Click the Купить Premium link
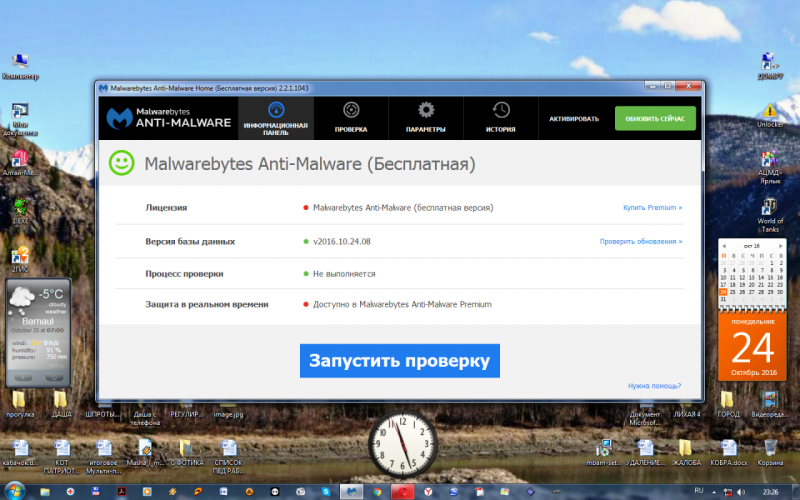 click(x=653, y=208)
